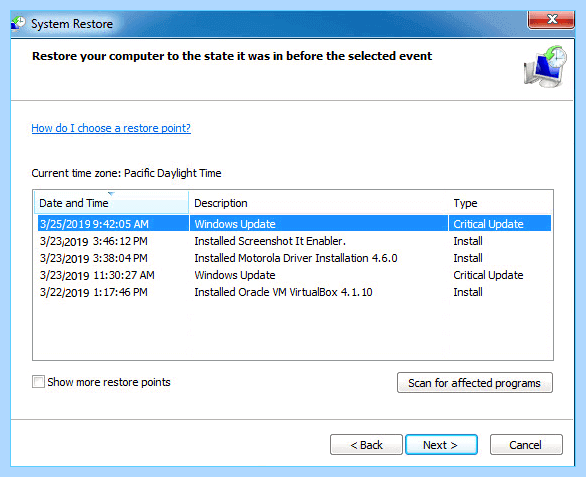Select the 3/25/2019 9:42:05 AM restore point

[x=294, y=224]
